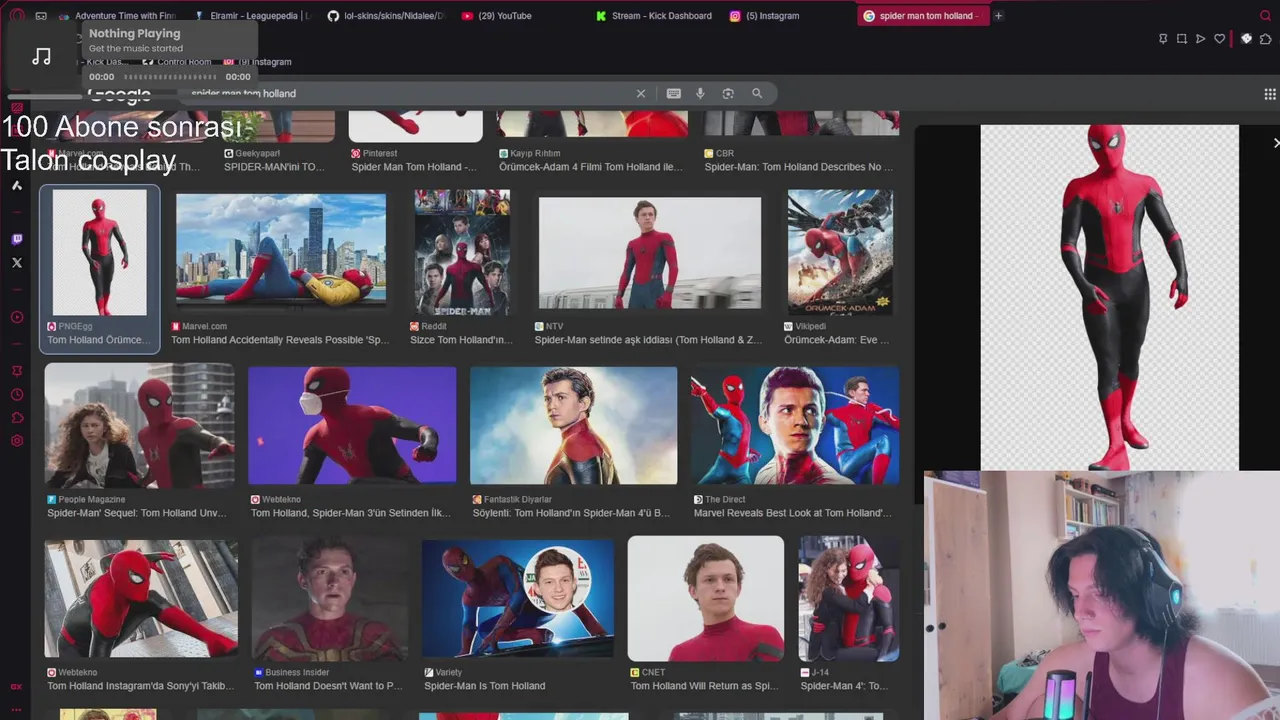Open the Google apps grid
The width and height of the screenshot is (1280, 720).
(1270, 94)
